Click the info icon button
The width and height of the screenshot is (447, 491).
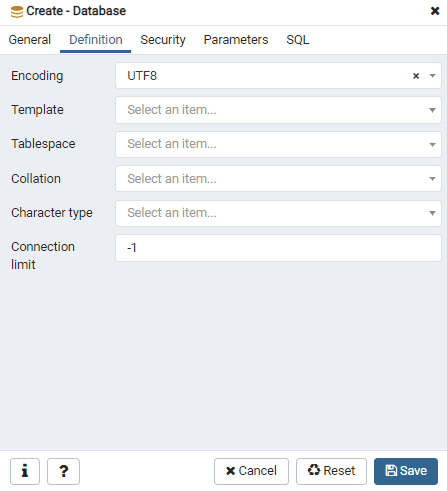click(x=25, y=471)
